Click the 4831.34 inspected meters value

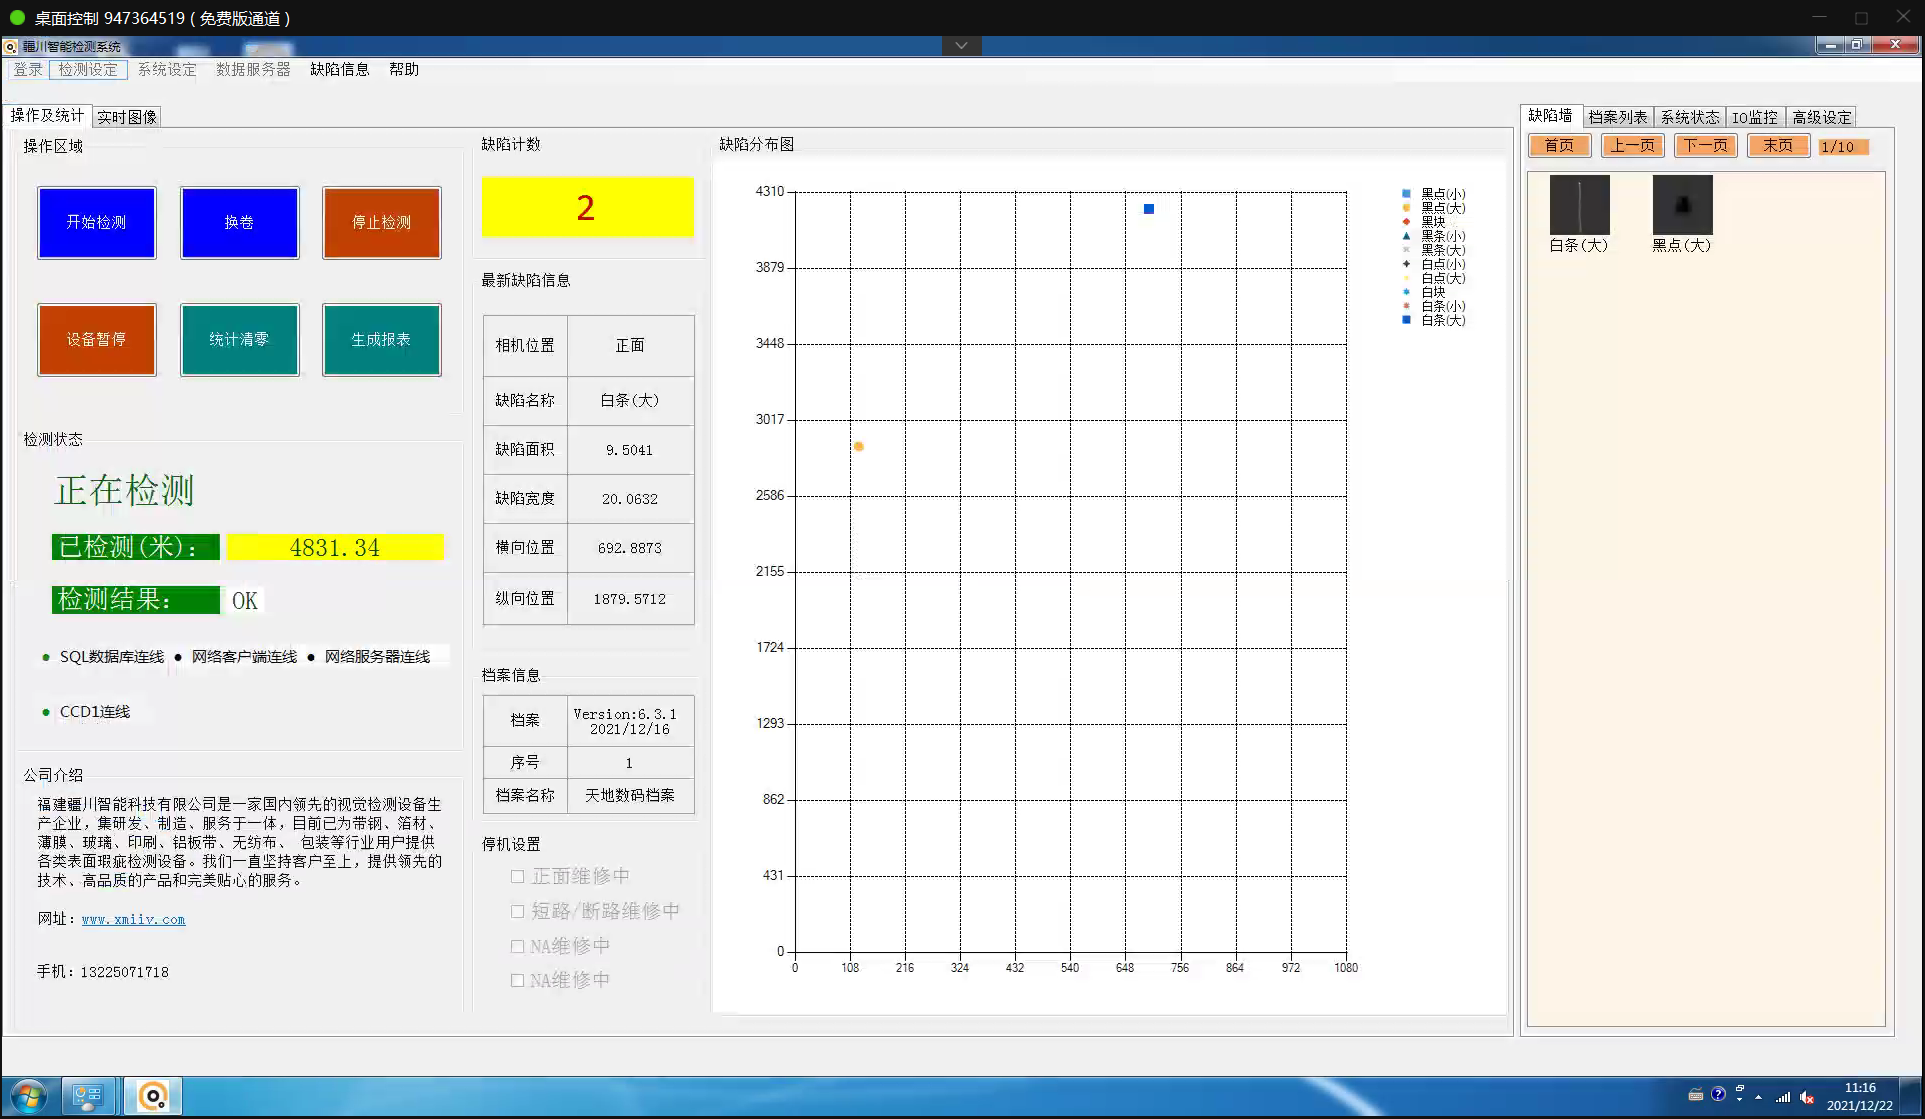pyautogui.click(x=335, y=547)
